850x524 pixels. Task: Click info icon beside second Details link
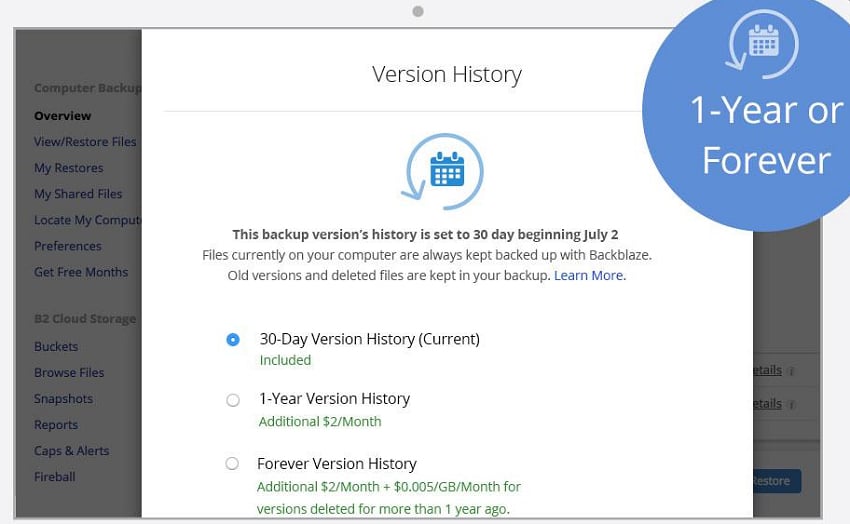click(x=791, y=405)
